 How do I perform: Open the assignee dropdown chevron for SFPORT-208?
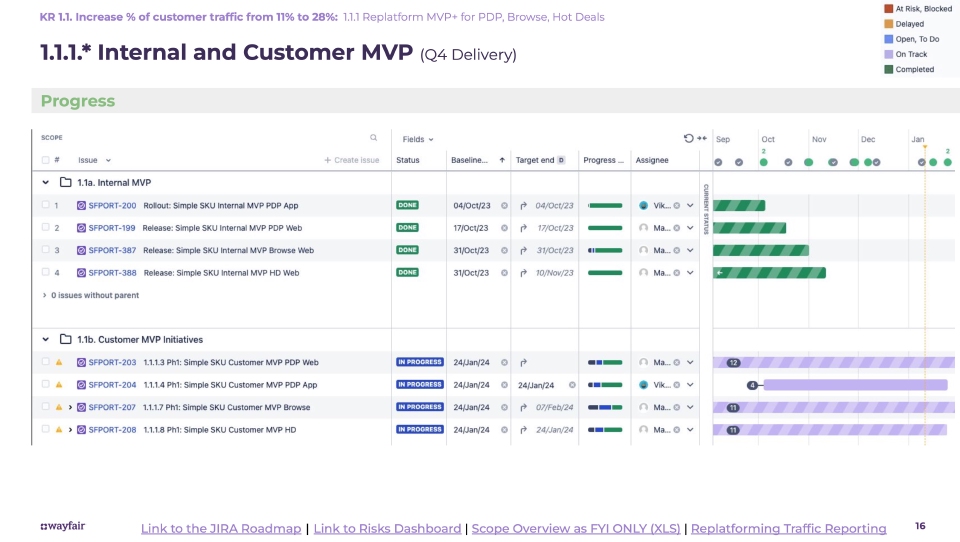pos(690,430)
